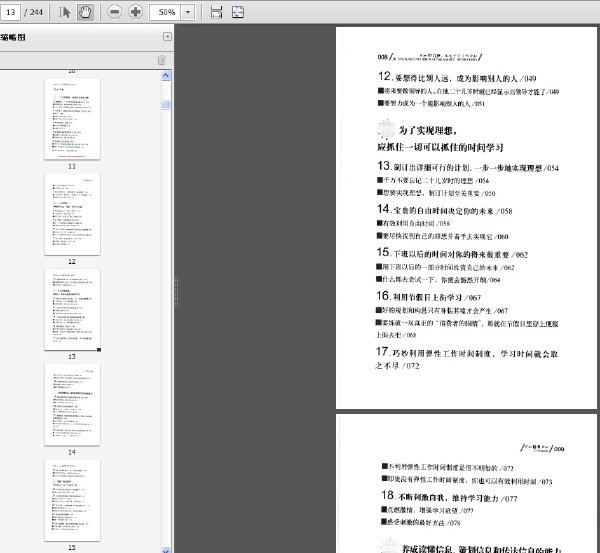Click the current page number field

(10, 12)
